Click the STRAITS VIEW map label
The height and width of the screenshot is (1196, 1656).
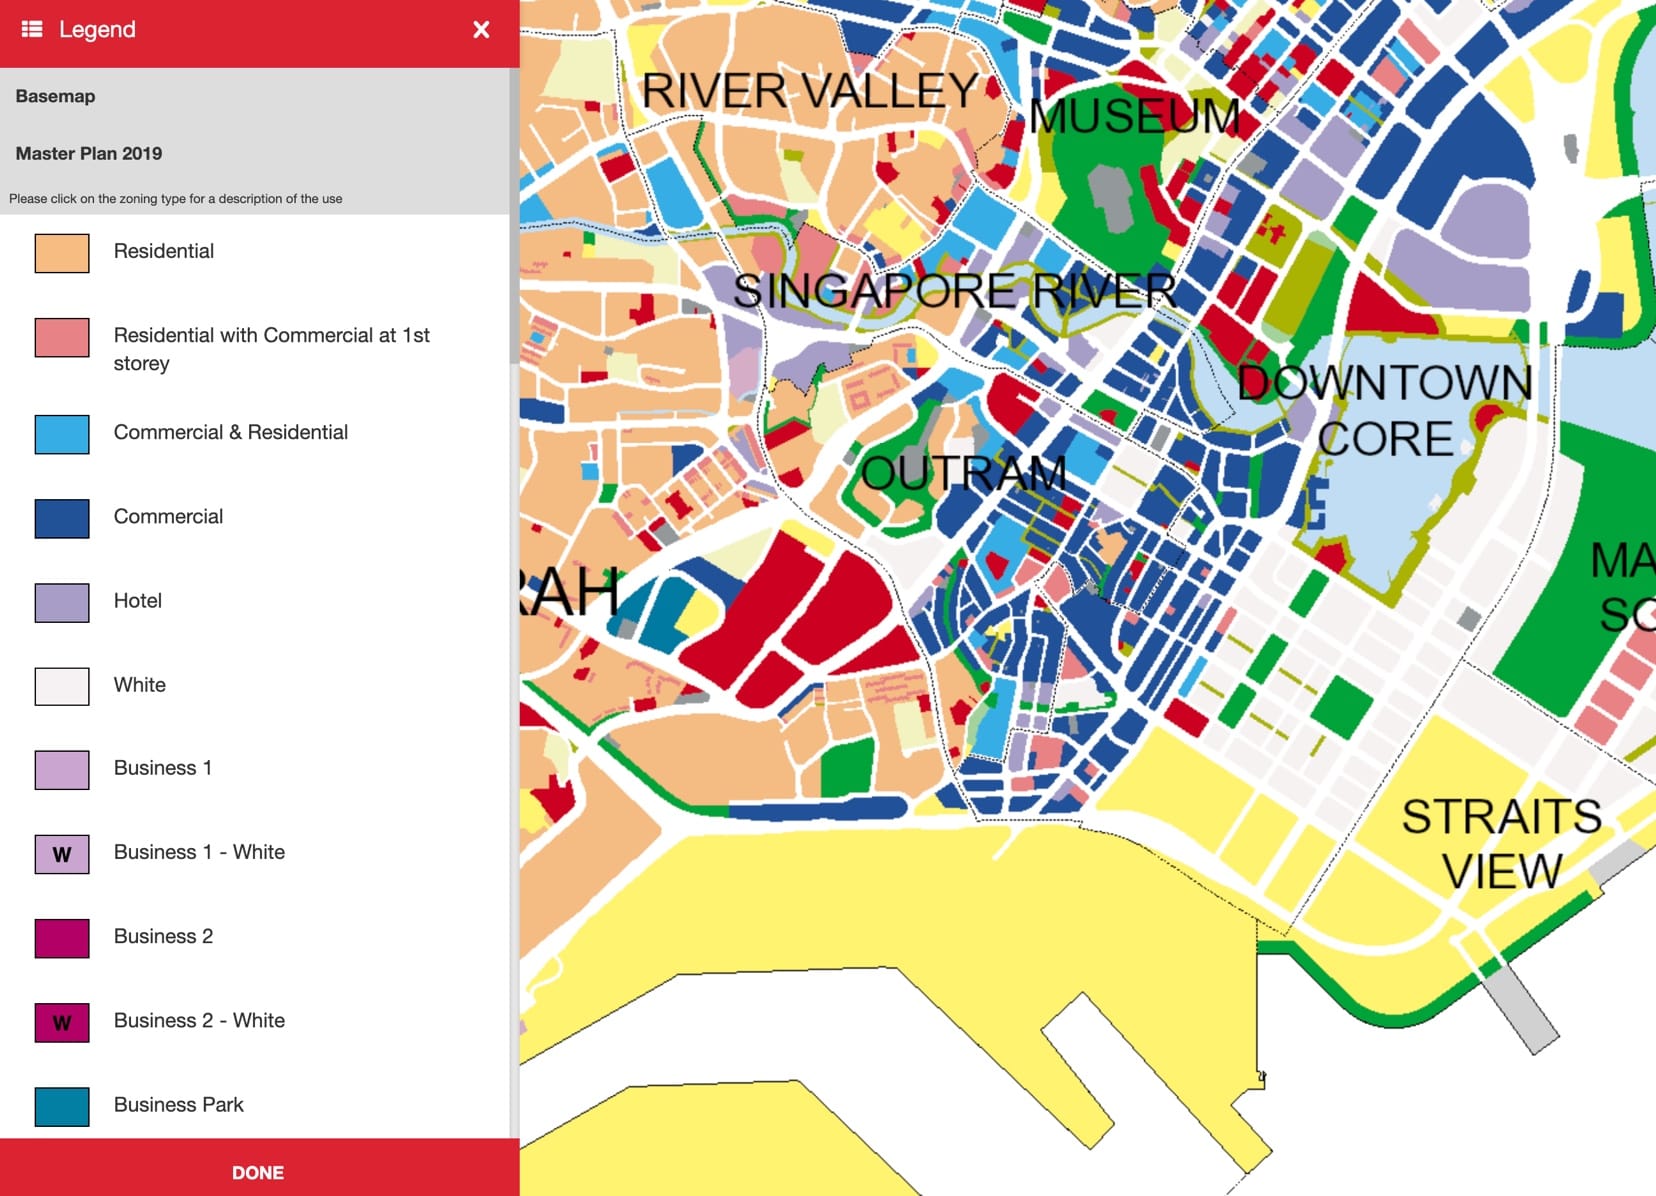(x=1501, y=844)
